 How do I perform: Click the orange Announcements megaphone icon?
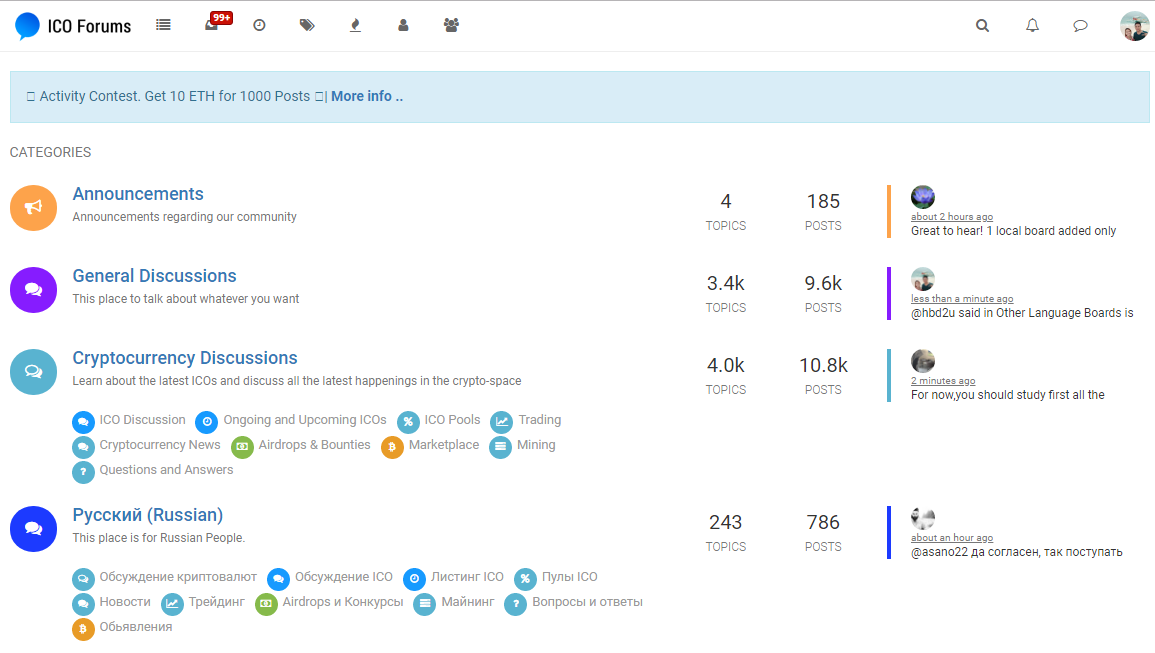(x=33, y=208)
